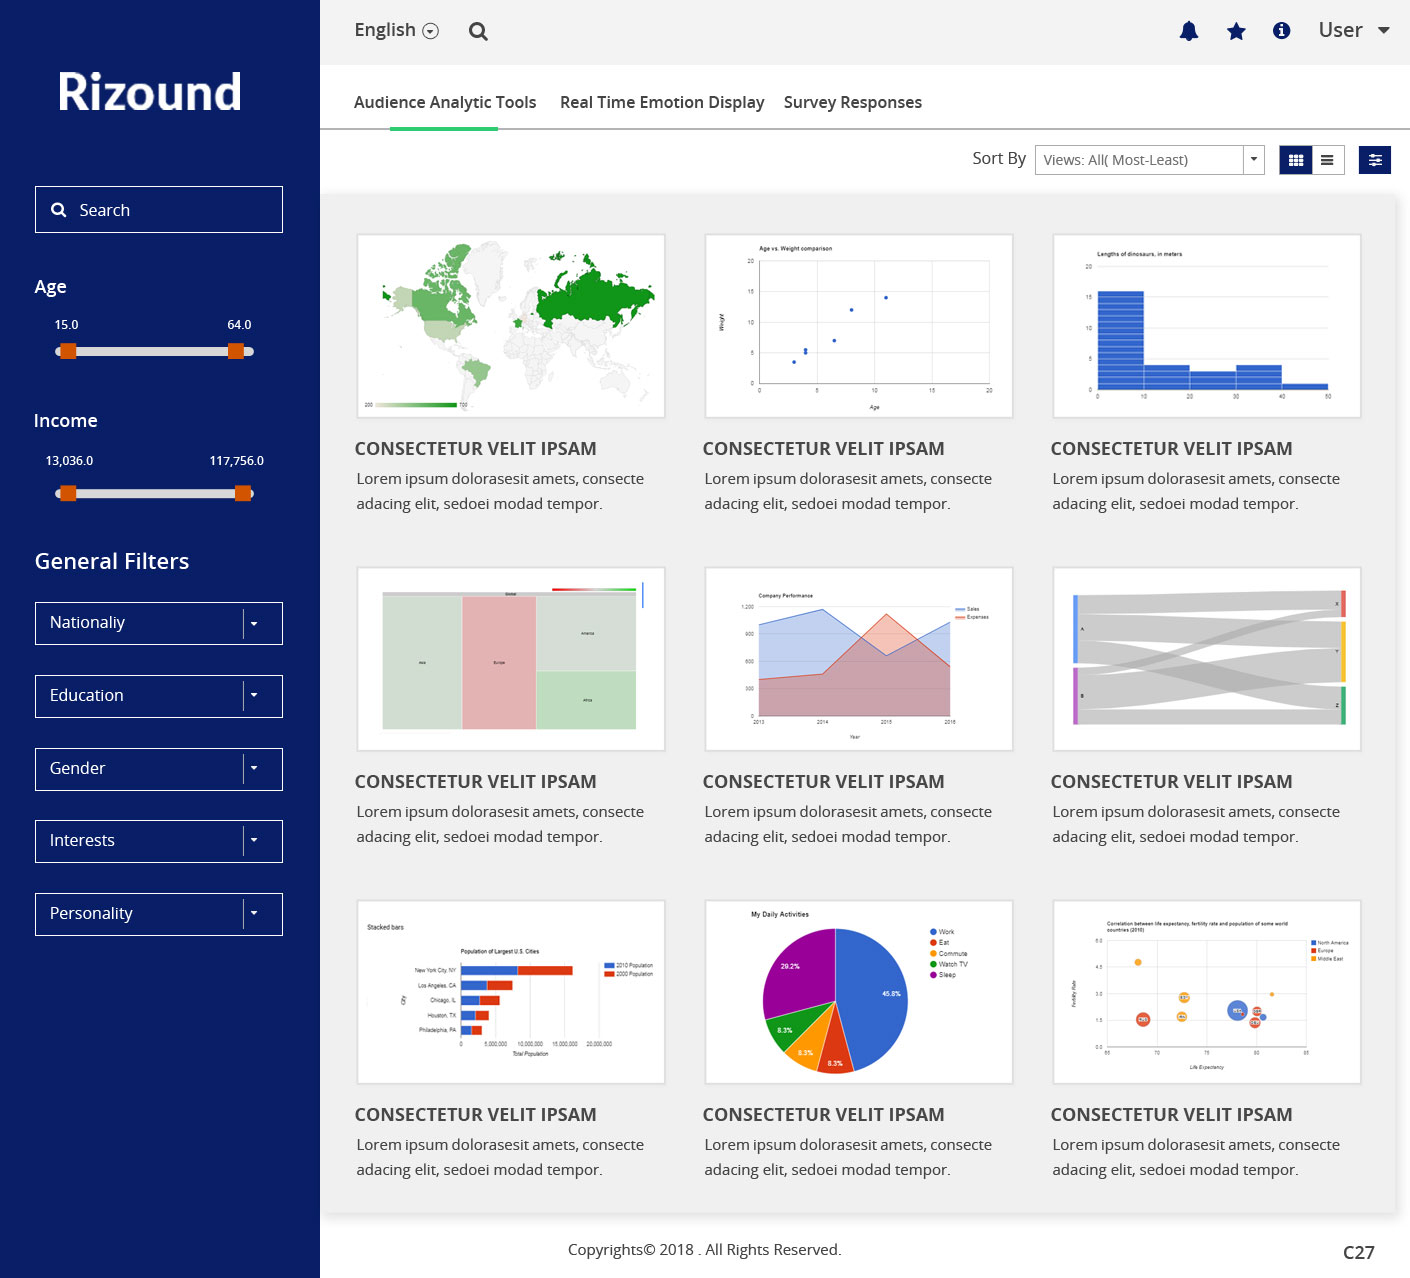
Task: Click the Income value 117,756.0
Action: click(236, 461)
